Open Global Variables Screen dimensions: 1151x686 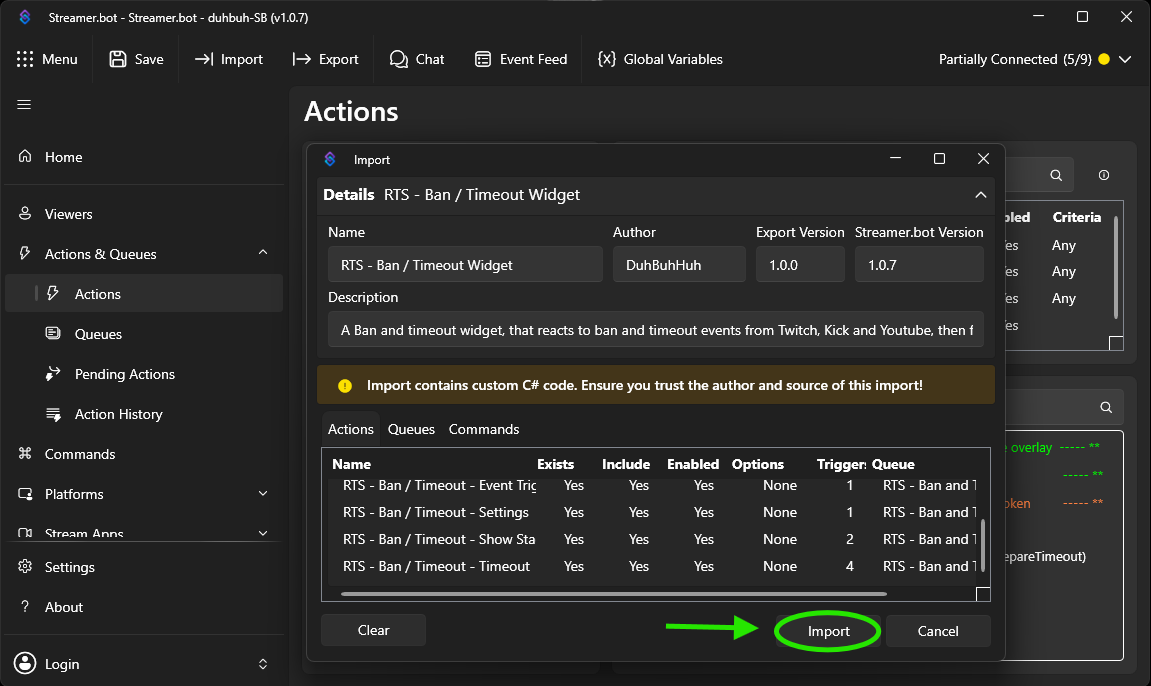click(660, 59)
